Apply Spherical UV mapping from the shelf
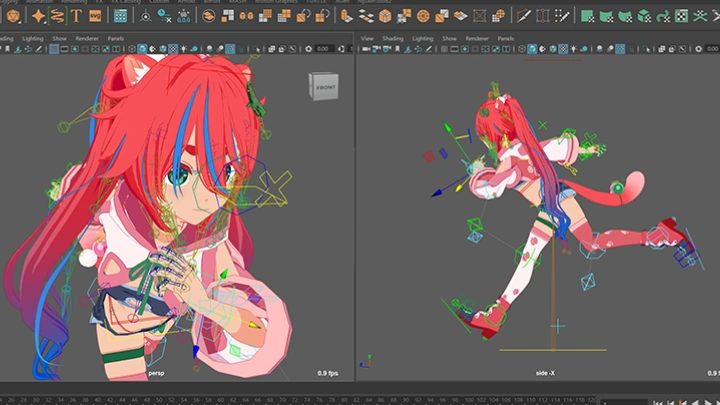Viewport: 720px width, 405px height. click(x=625, y=16)
